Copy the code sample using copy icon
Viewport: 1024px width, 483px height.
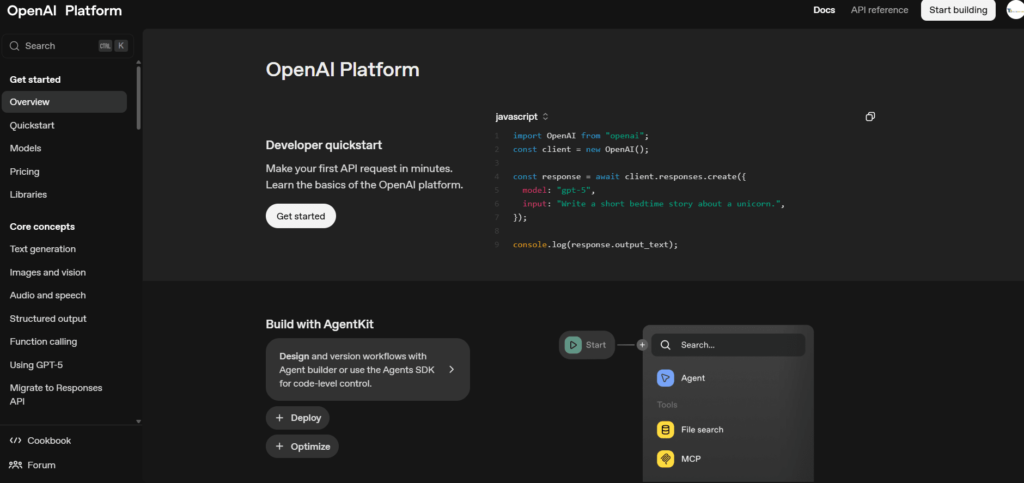[x=870, y=117]
